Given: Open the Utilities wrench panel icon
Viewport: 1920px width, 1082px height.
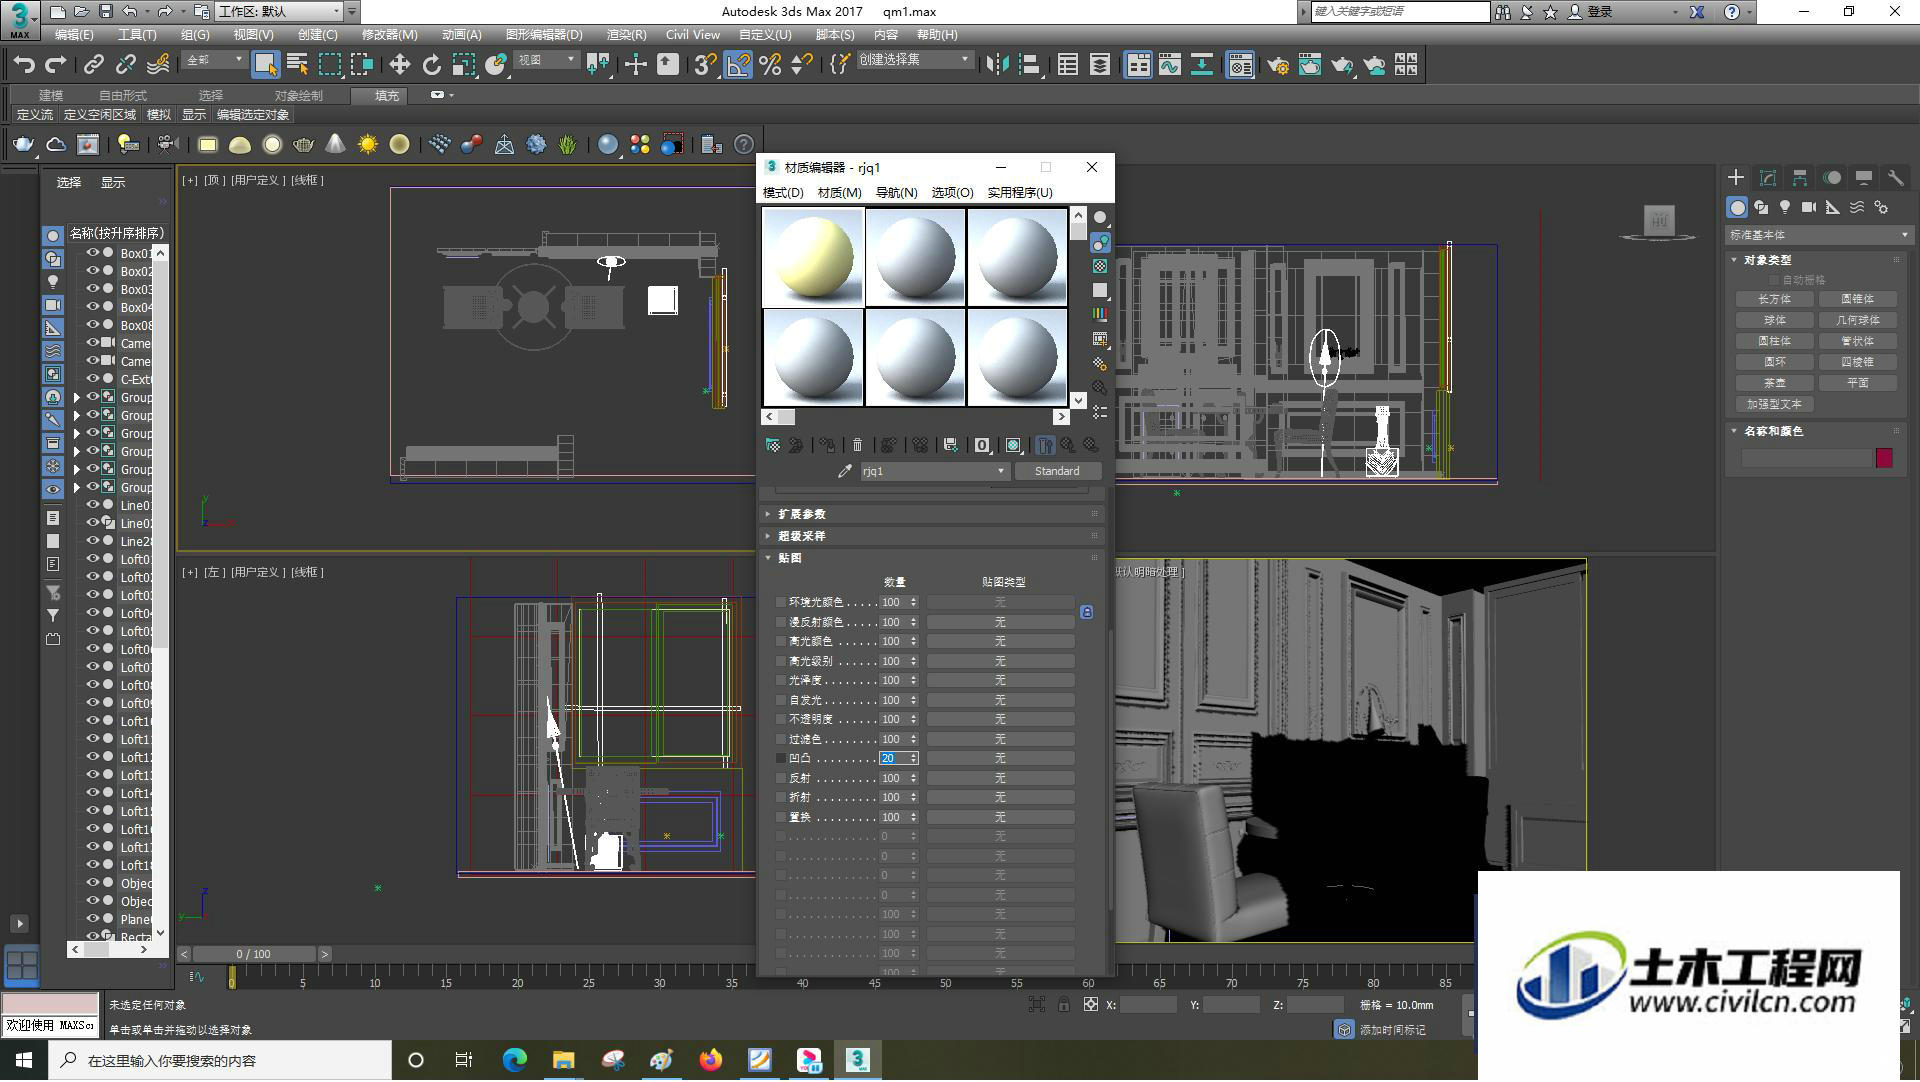Looking at the screenshot, I should coord(1895,178).
